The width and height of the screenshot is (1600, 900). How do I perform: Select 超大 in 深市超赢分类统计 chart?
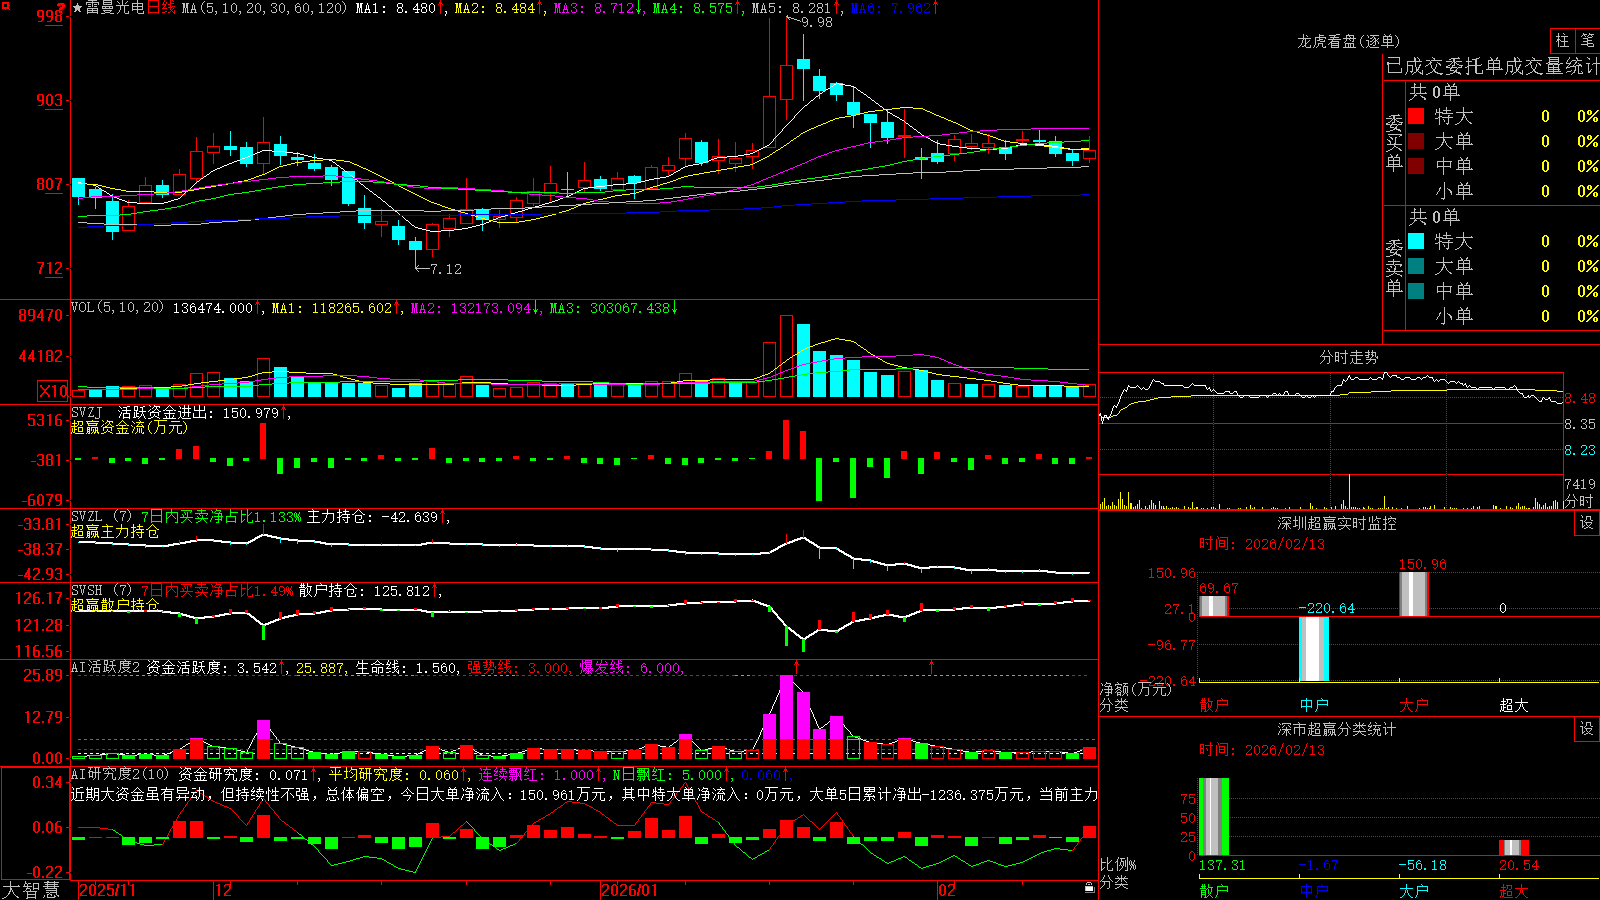click(1514, 891)
